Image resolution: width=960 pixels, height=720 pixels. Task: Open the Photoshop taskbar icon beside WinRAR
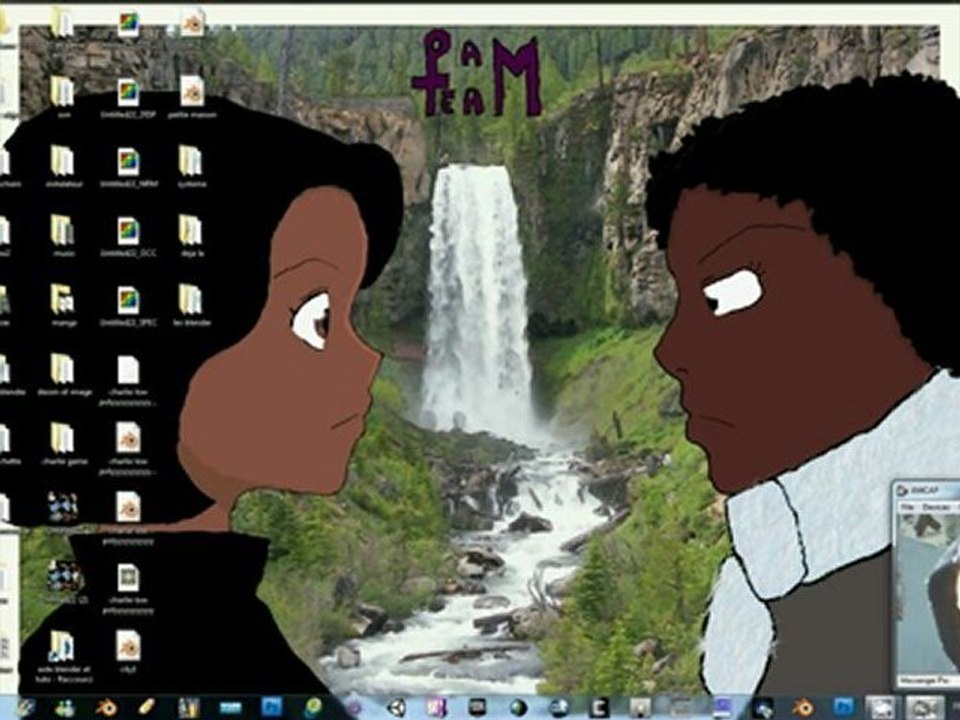271,708
